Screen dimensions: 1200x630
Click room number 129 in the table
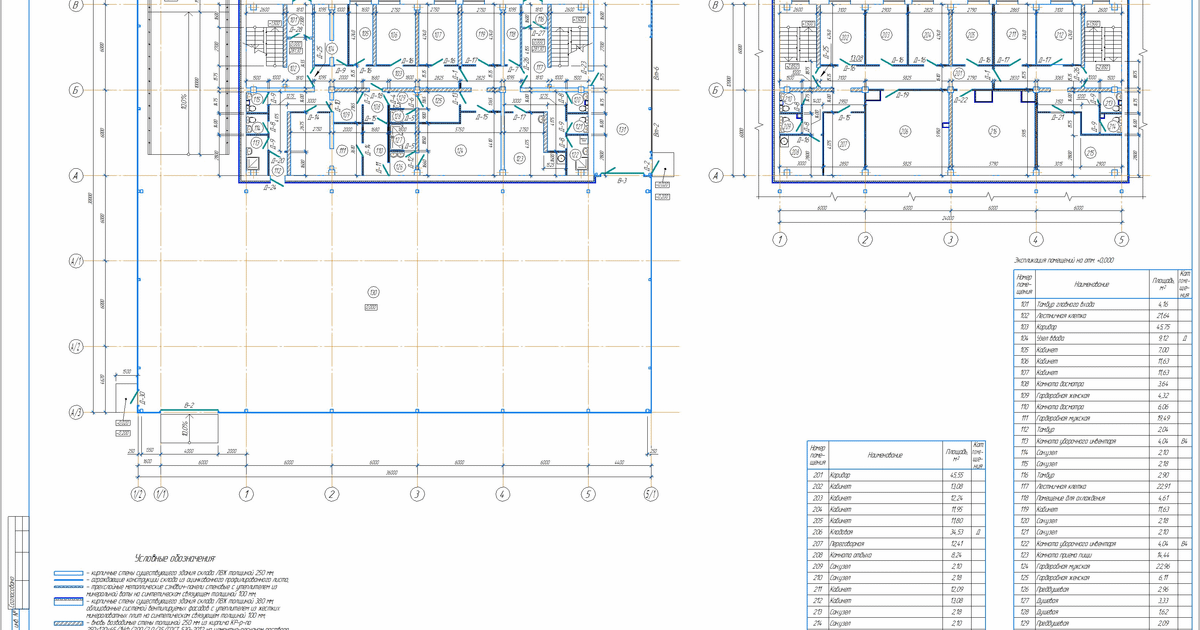click(1023, 623)
